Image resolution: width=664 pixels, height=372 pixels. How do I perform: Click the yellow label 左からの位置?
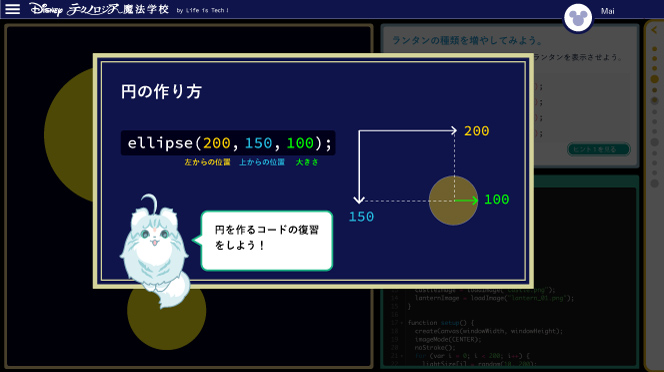(207, 162)
